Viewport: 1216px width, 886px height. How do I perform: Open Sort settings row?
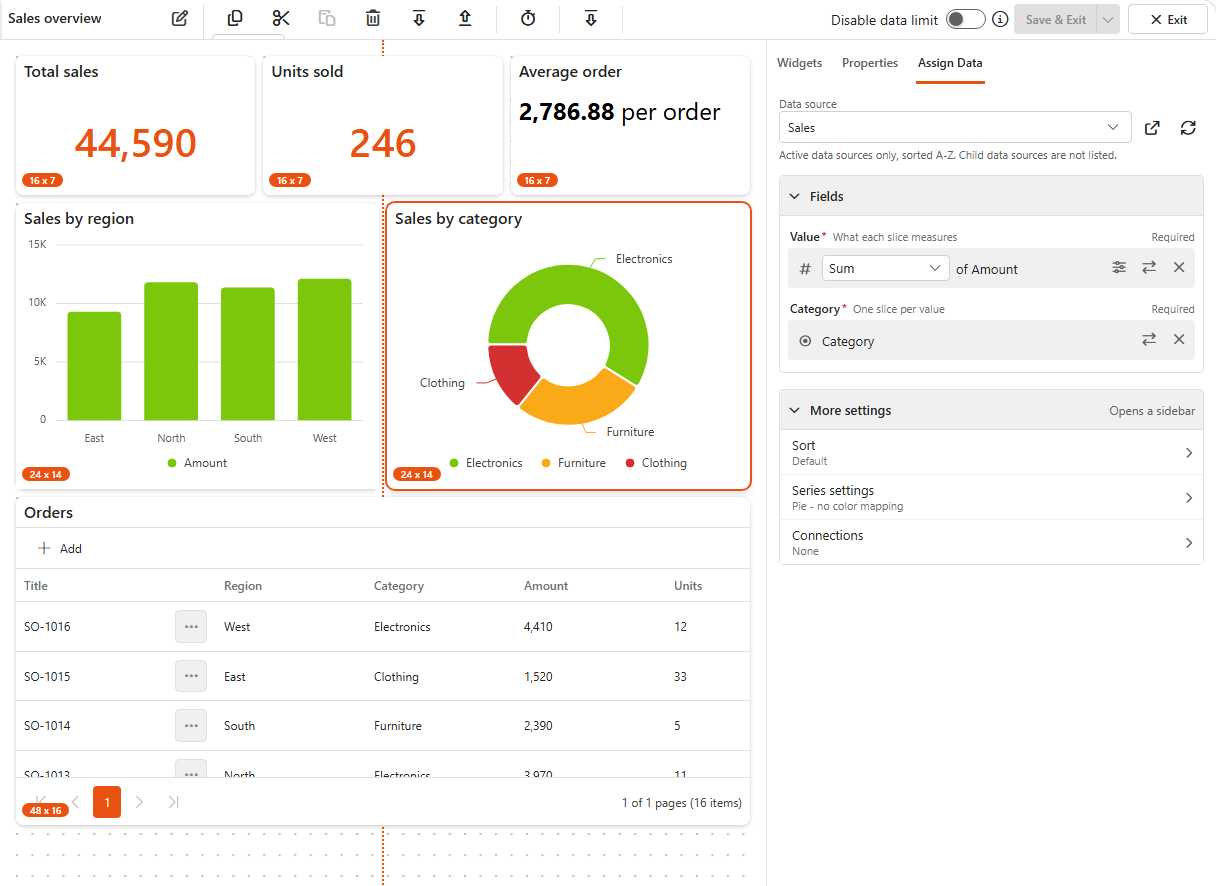(x=991, y=452)
